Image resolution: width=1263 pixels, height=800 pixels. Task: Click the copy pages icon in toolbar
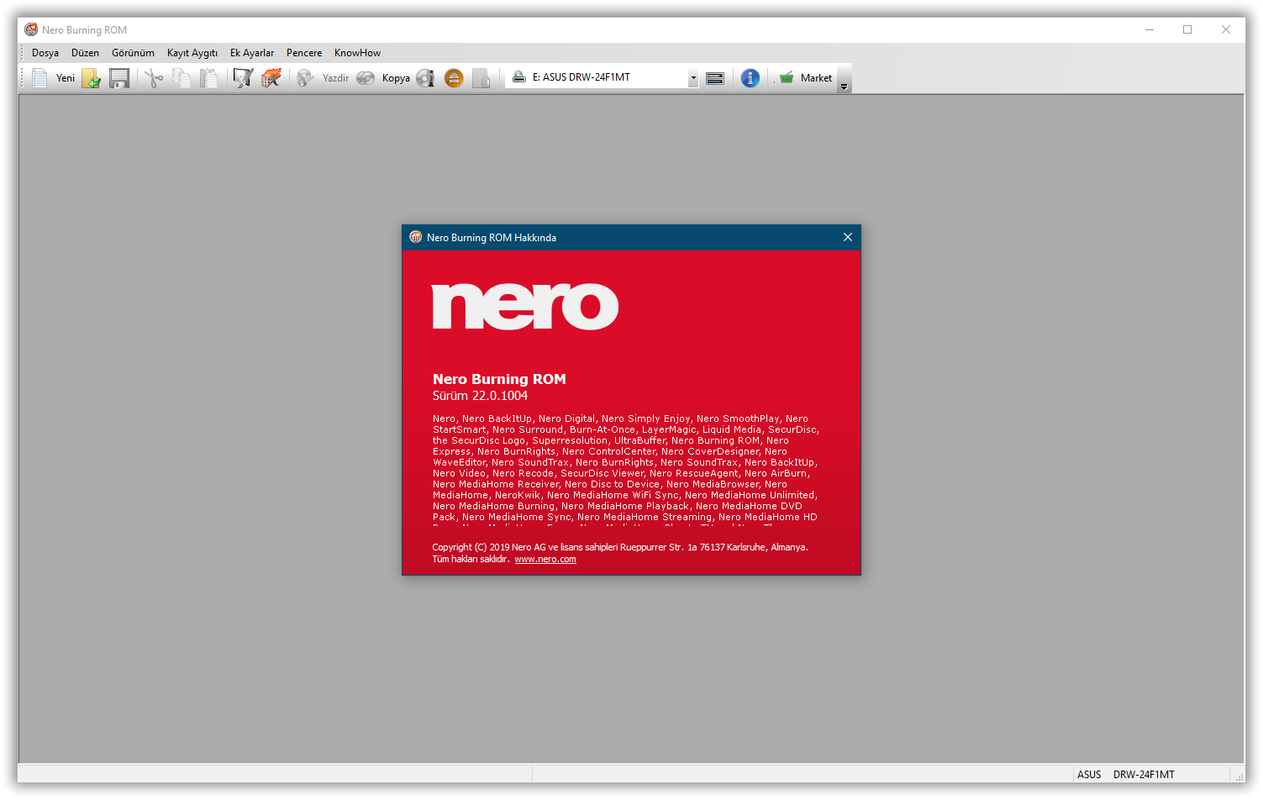click(181, 78)
